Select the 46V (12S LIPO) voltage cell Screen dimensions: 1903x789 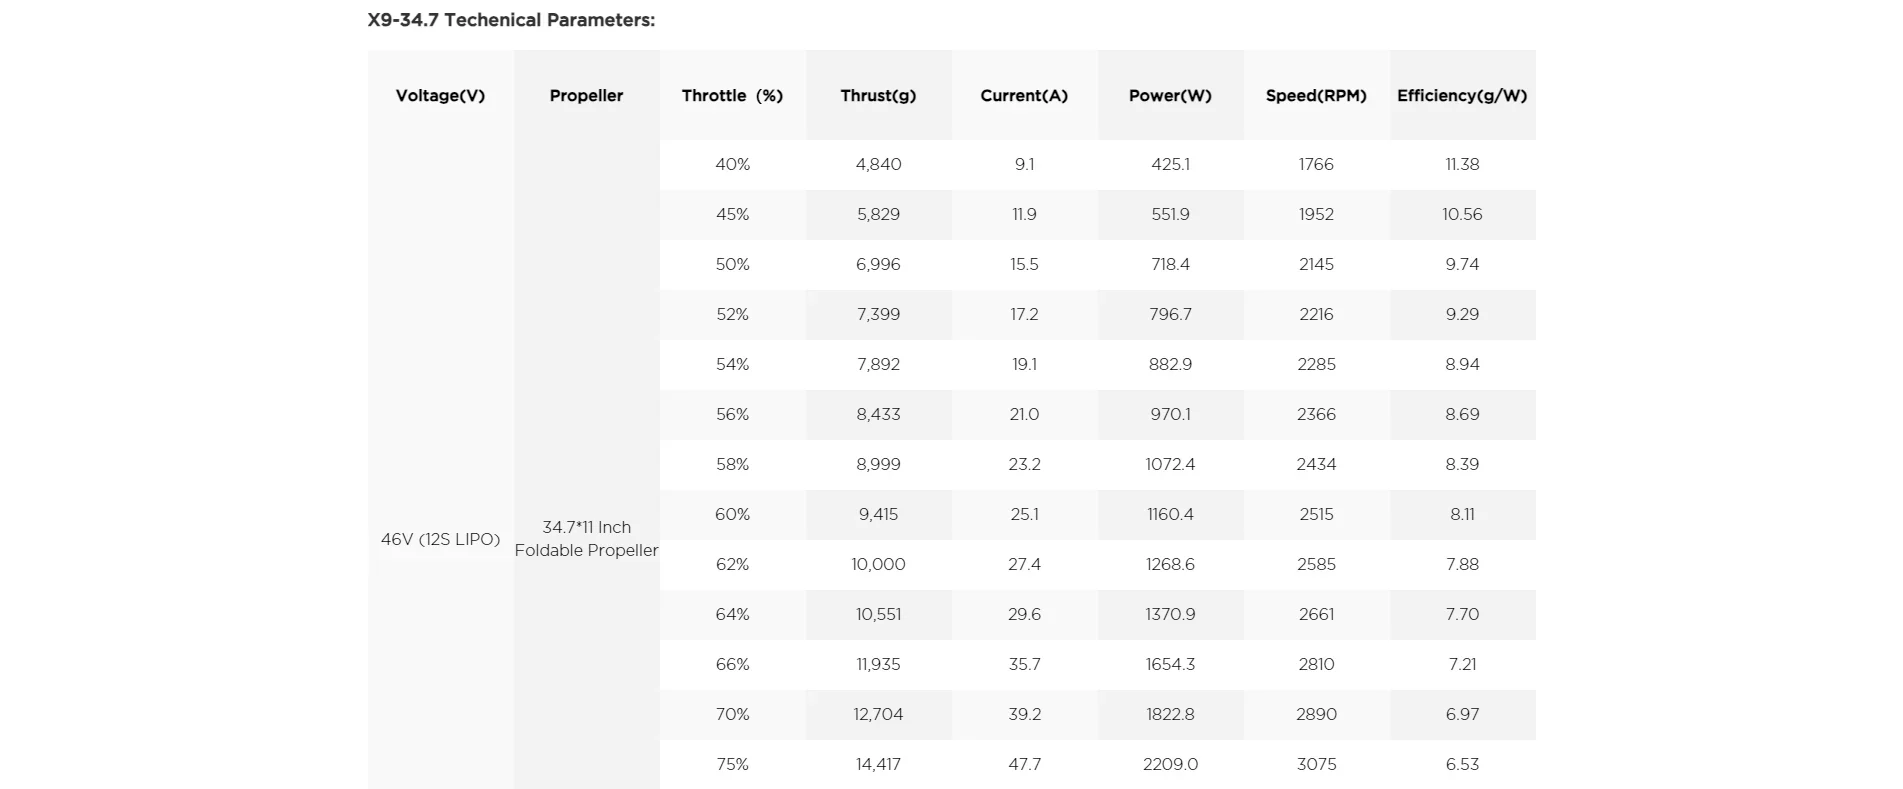coord(440,539)
